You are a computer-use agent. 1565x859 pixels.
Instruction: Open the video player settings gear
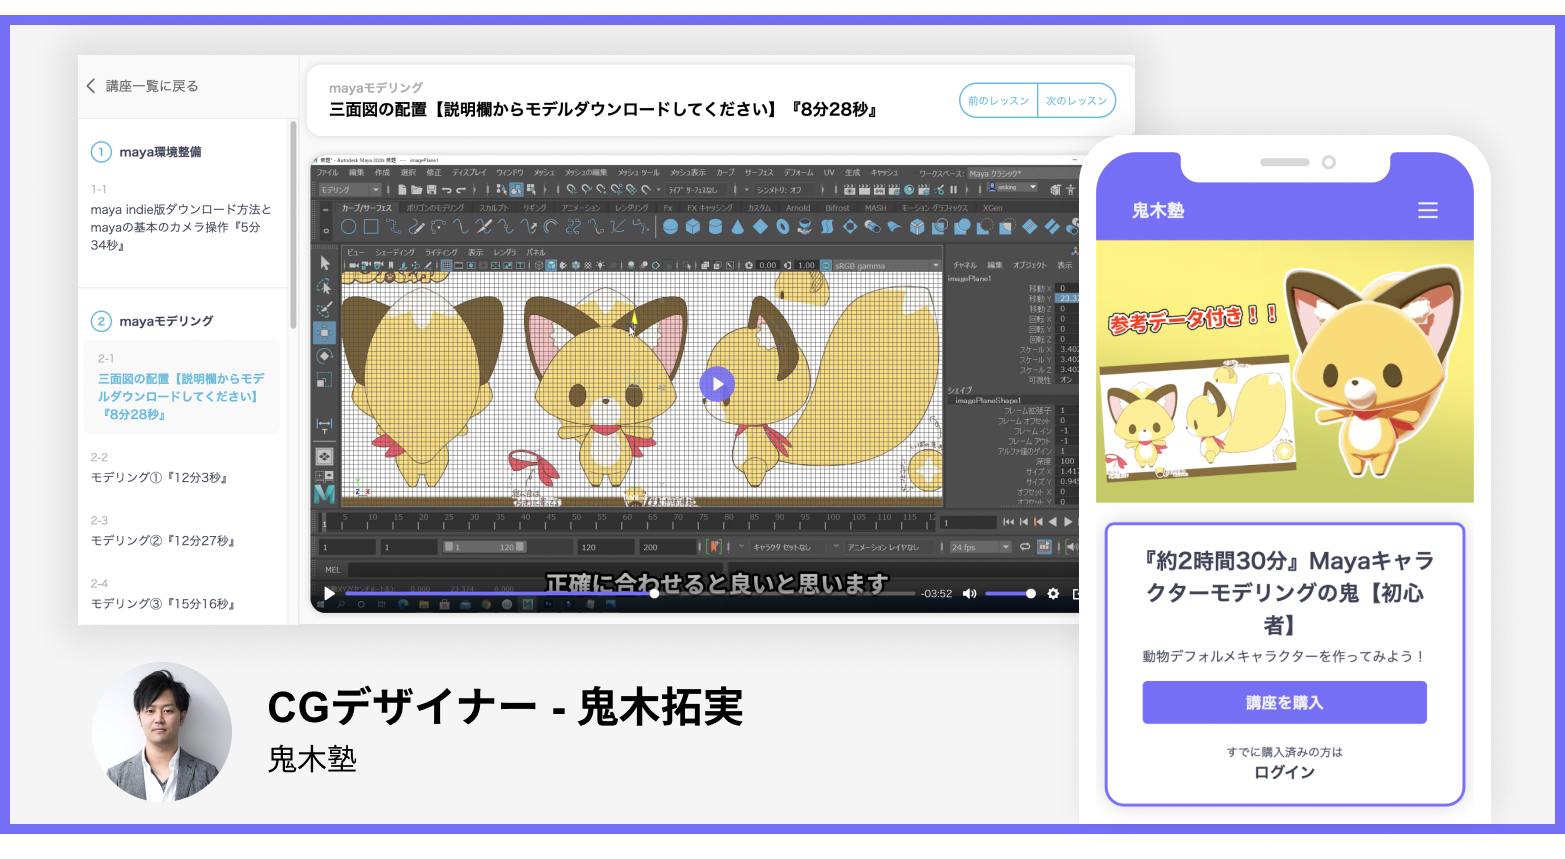1053,593
